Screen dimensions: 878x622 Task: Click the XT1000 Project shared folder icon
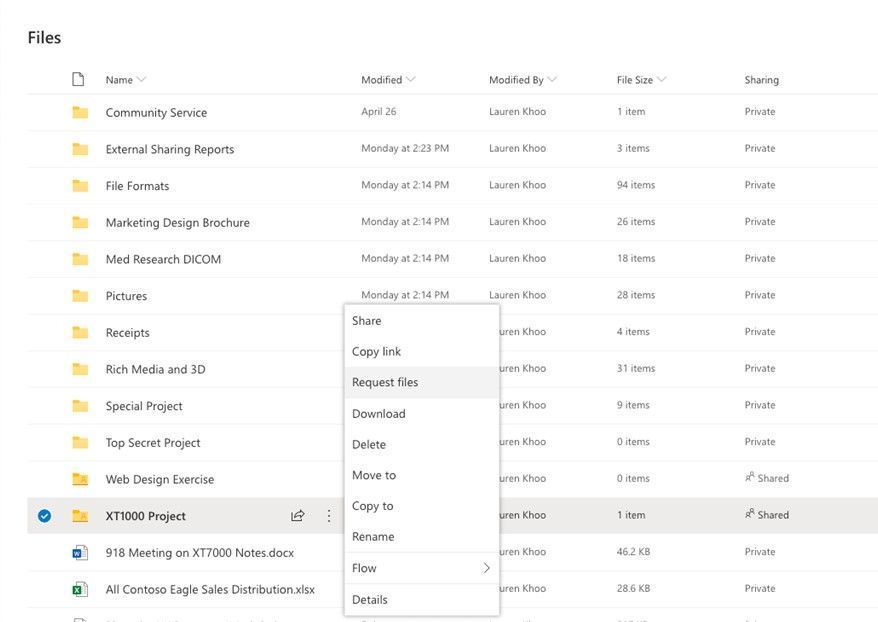pos(80,516)
